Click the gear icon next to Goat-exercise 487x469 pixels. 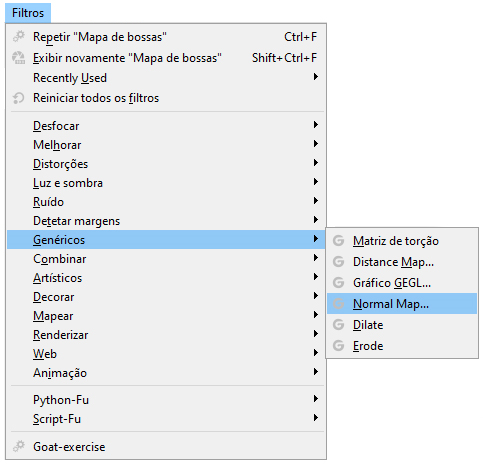click(x=19, y=446)
